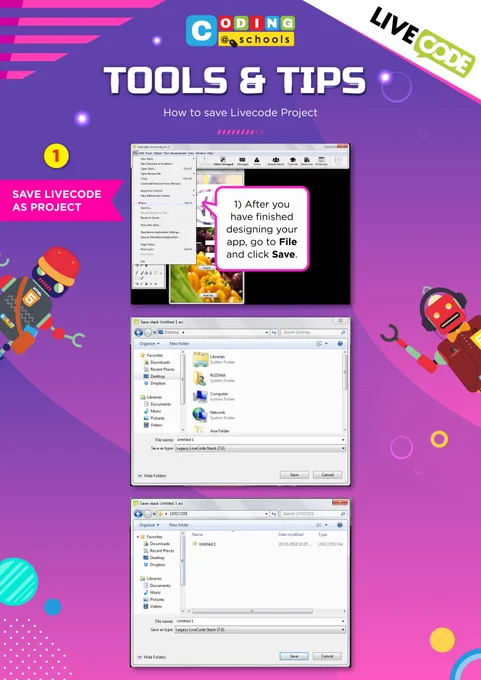Click the Back arrow in LIVECODE folder dialog

click(x=138, y=514)
